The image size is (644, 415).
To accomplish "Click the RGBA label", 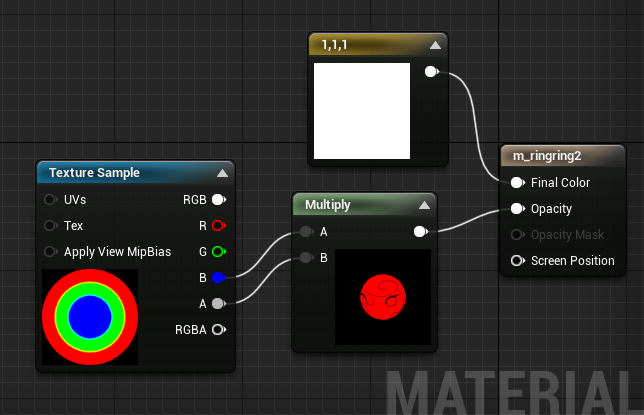I will [x=191, y=330].
